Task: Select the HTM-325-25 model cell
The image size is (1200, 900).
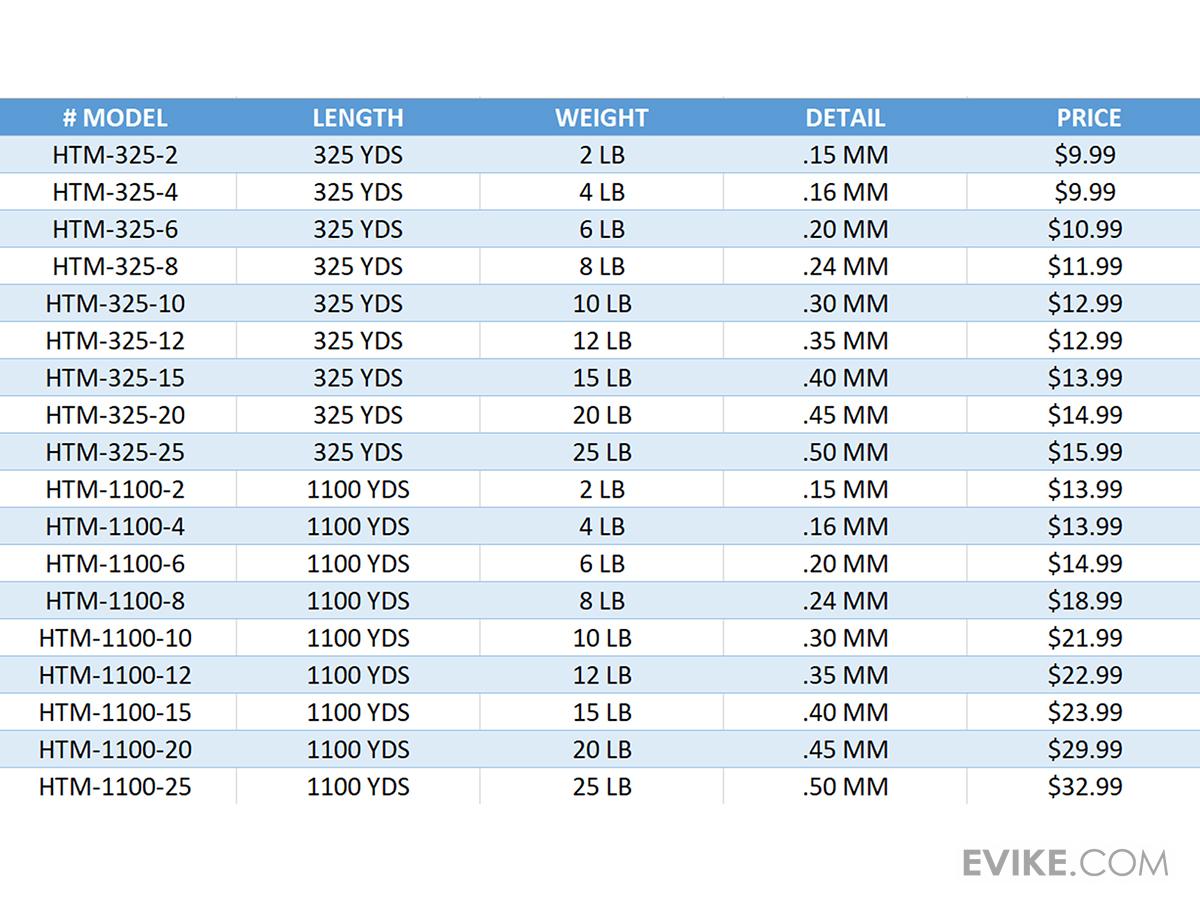Action: 115,452
